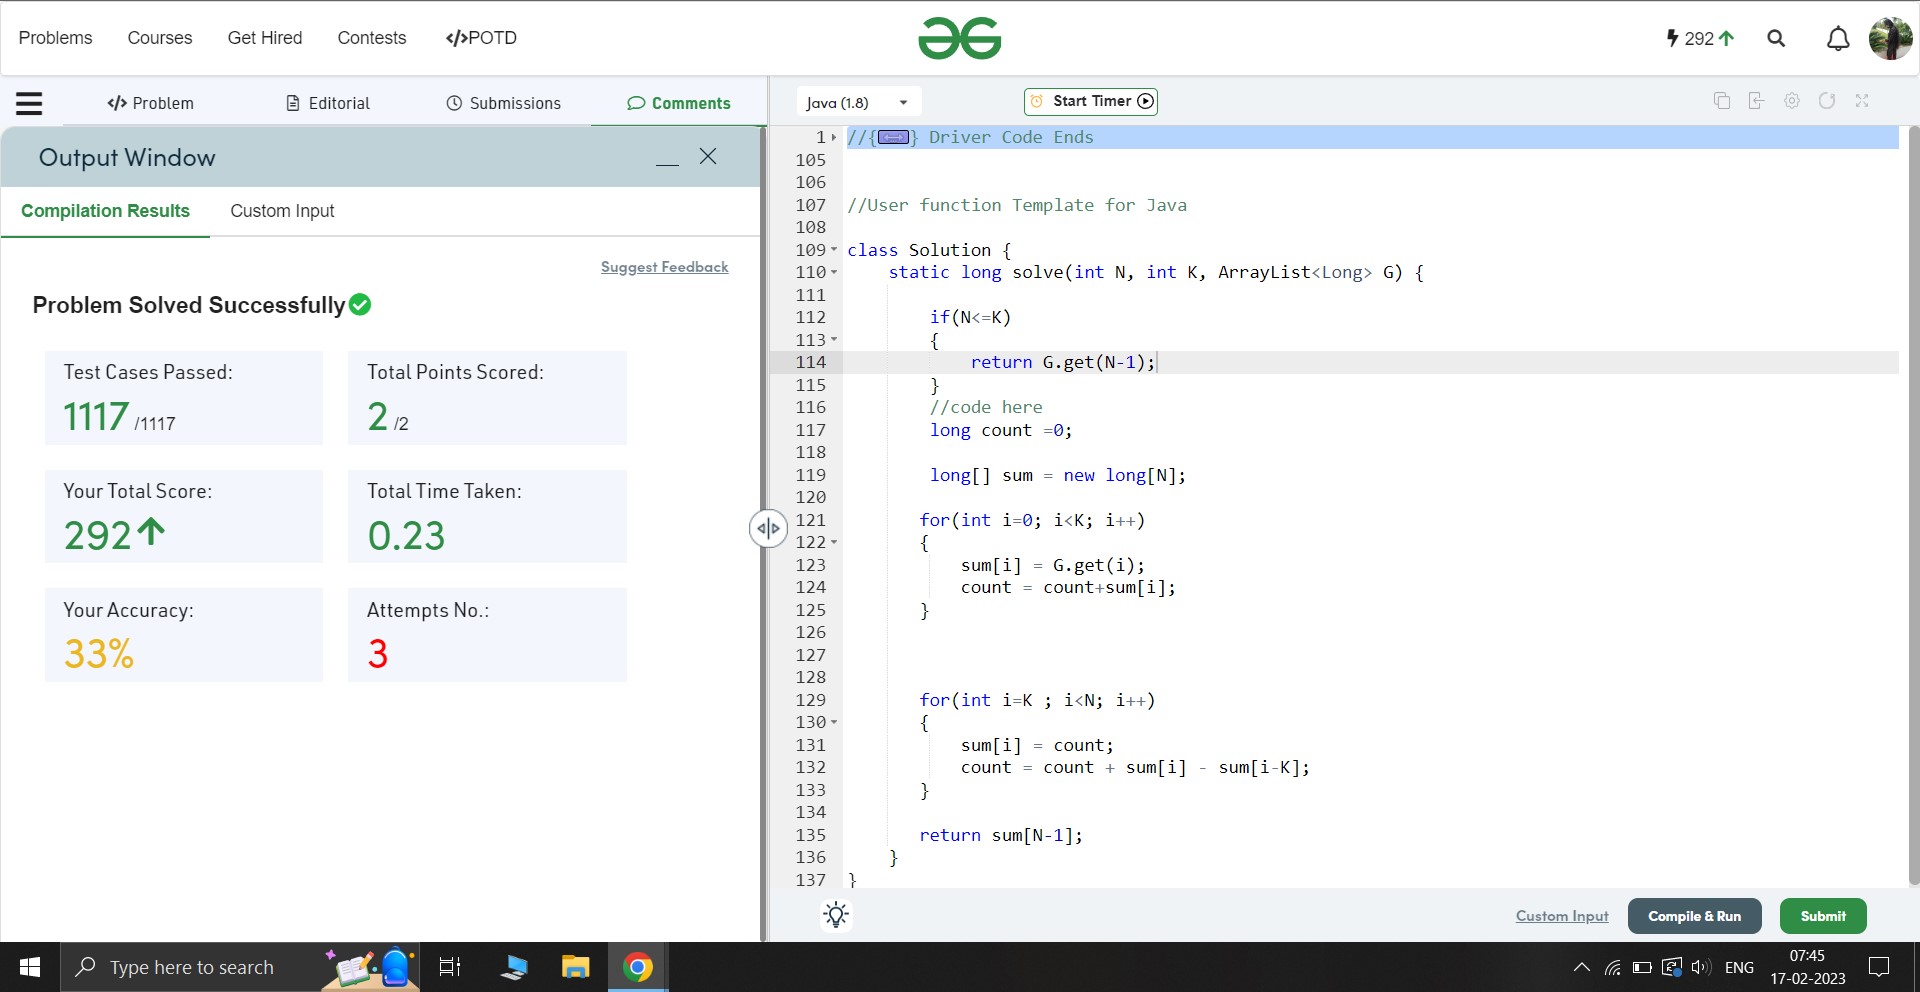Click the Custom Input link below editor

point(1562,916)
